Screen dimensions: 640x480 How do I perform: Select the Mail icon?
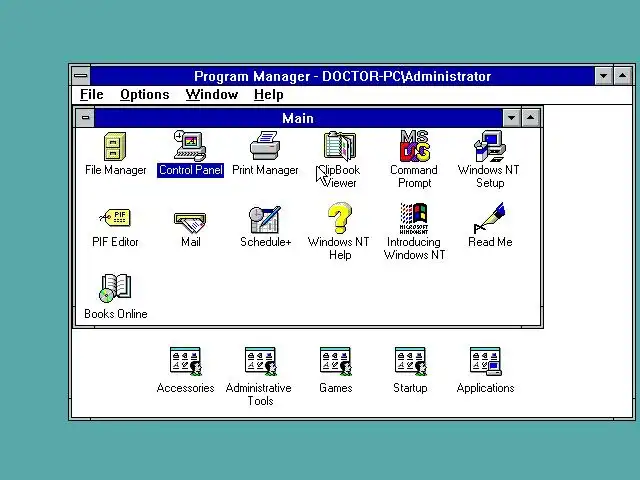click(190, 222)
